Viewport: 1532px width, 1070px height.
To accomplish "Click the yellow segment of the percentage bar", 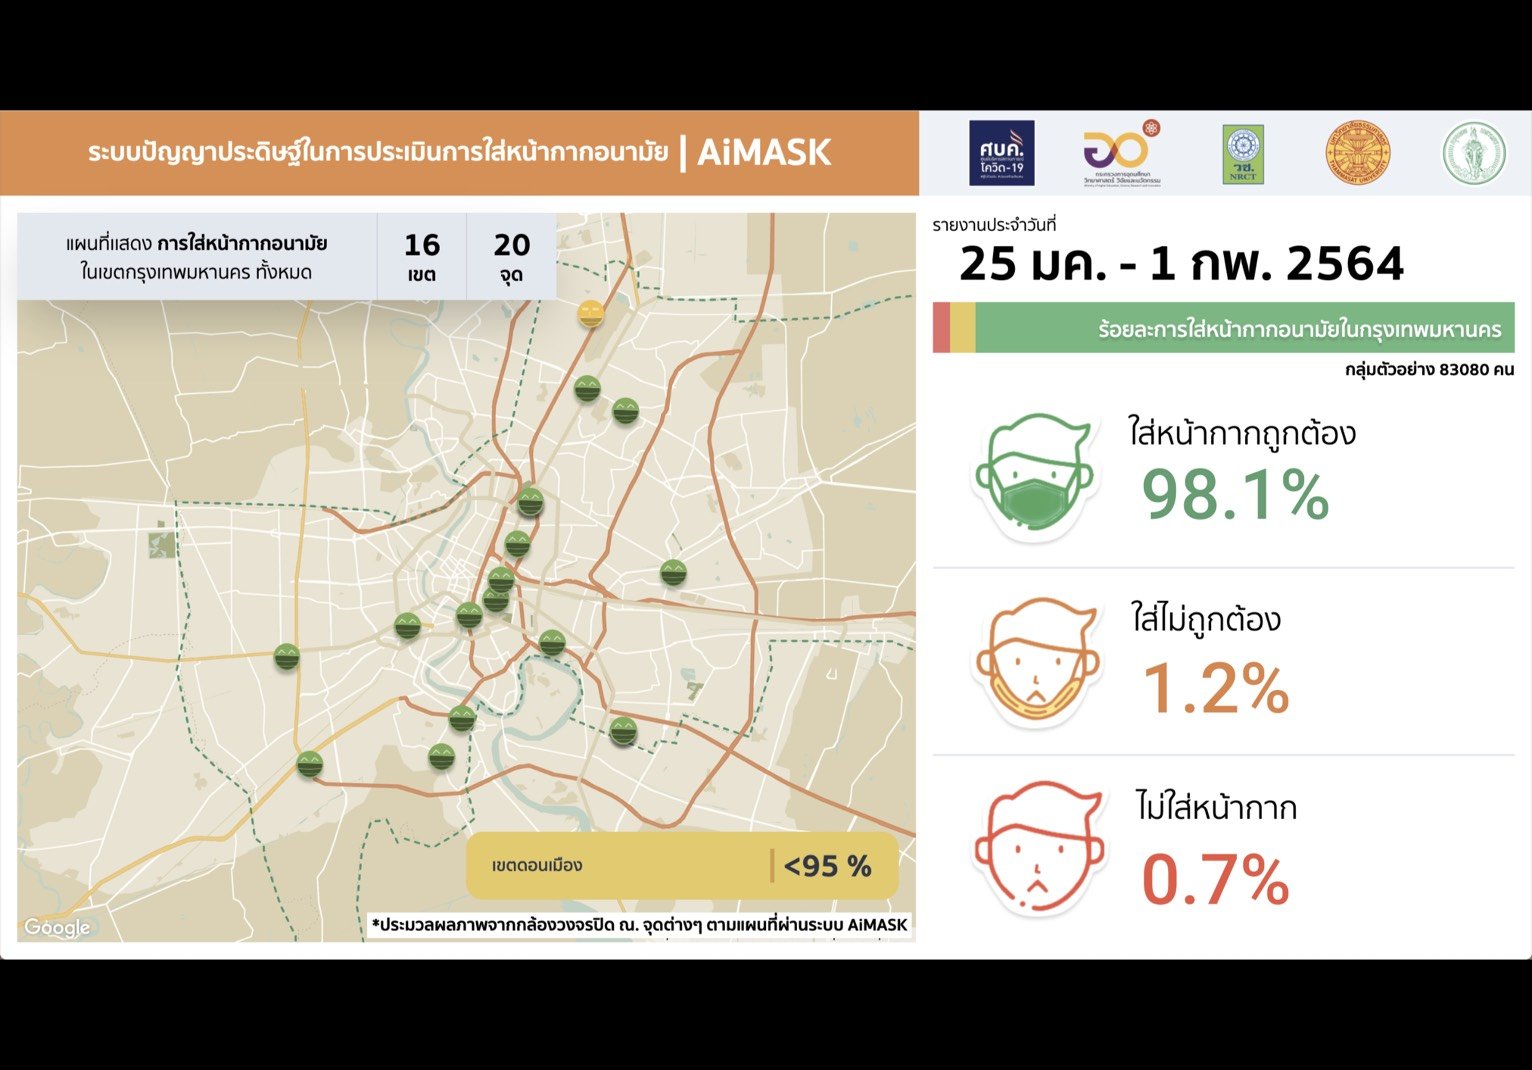I will 962,328.
